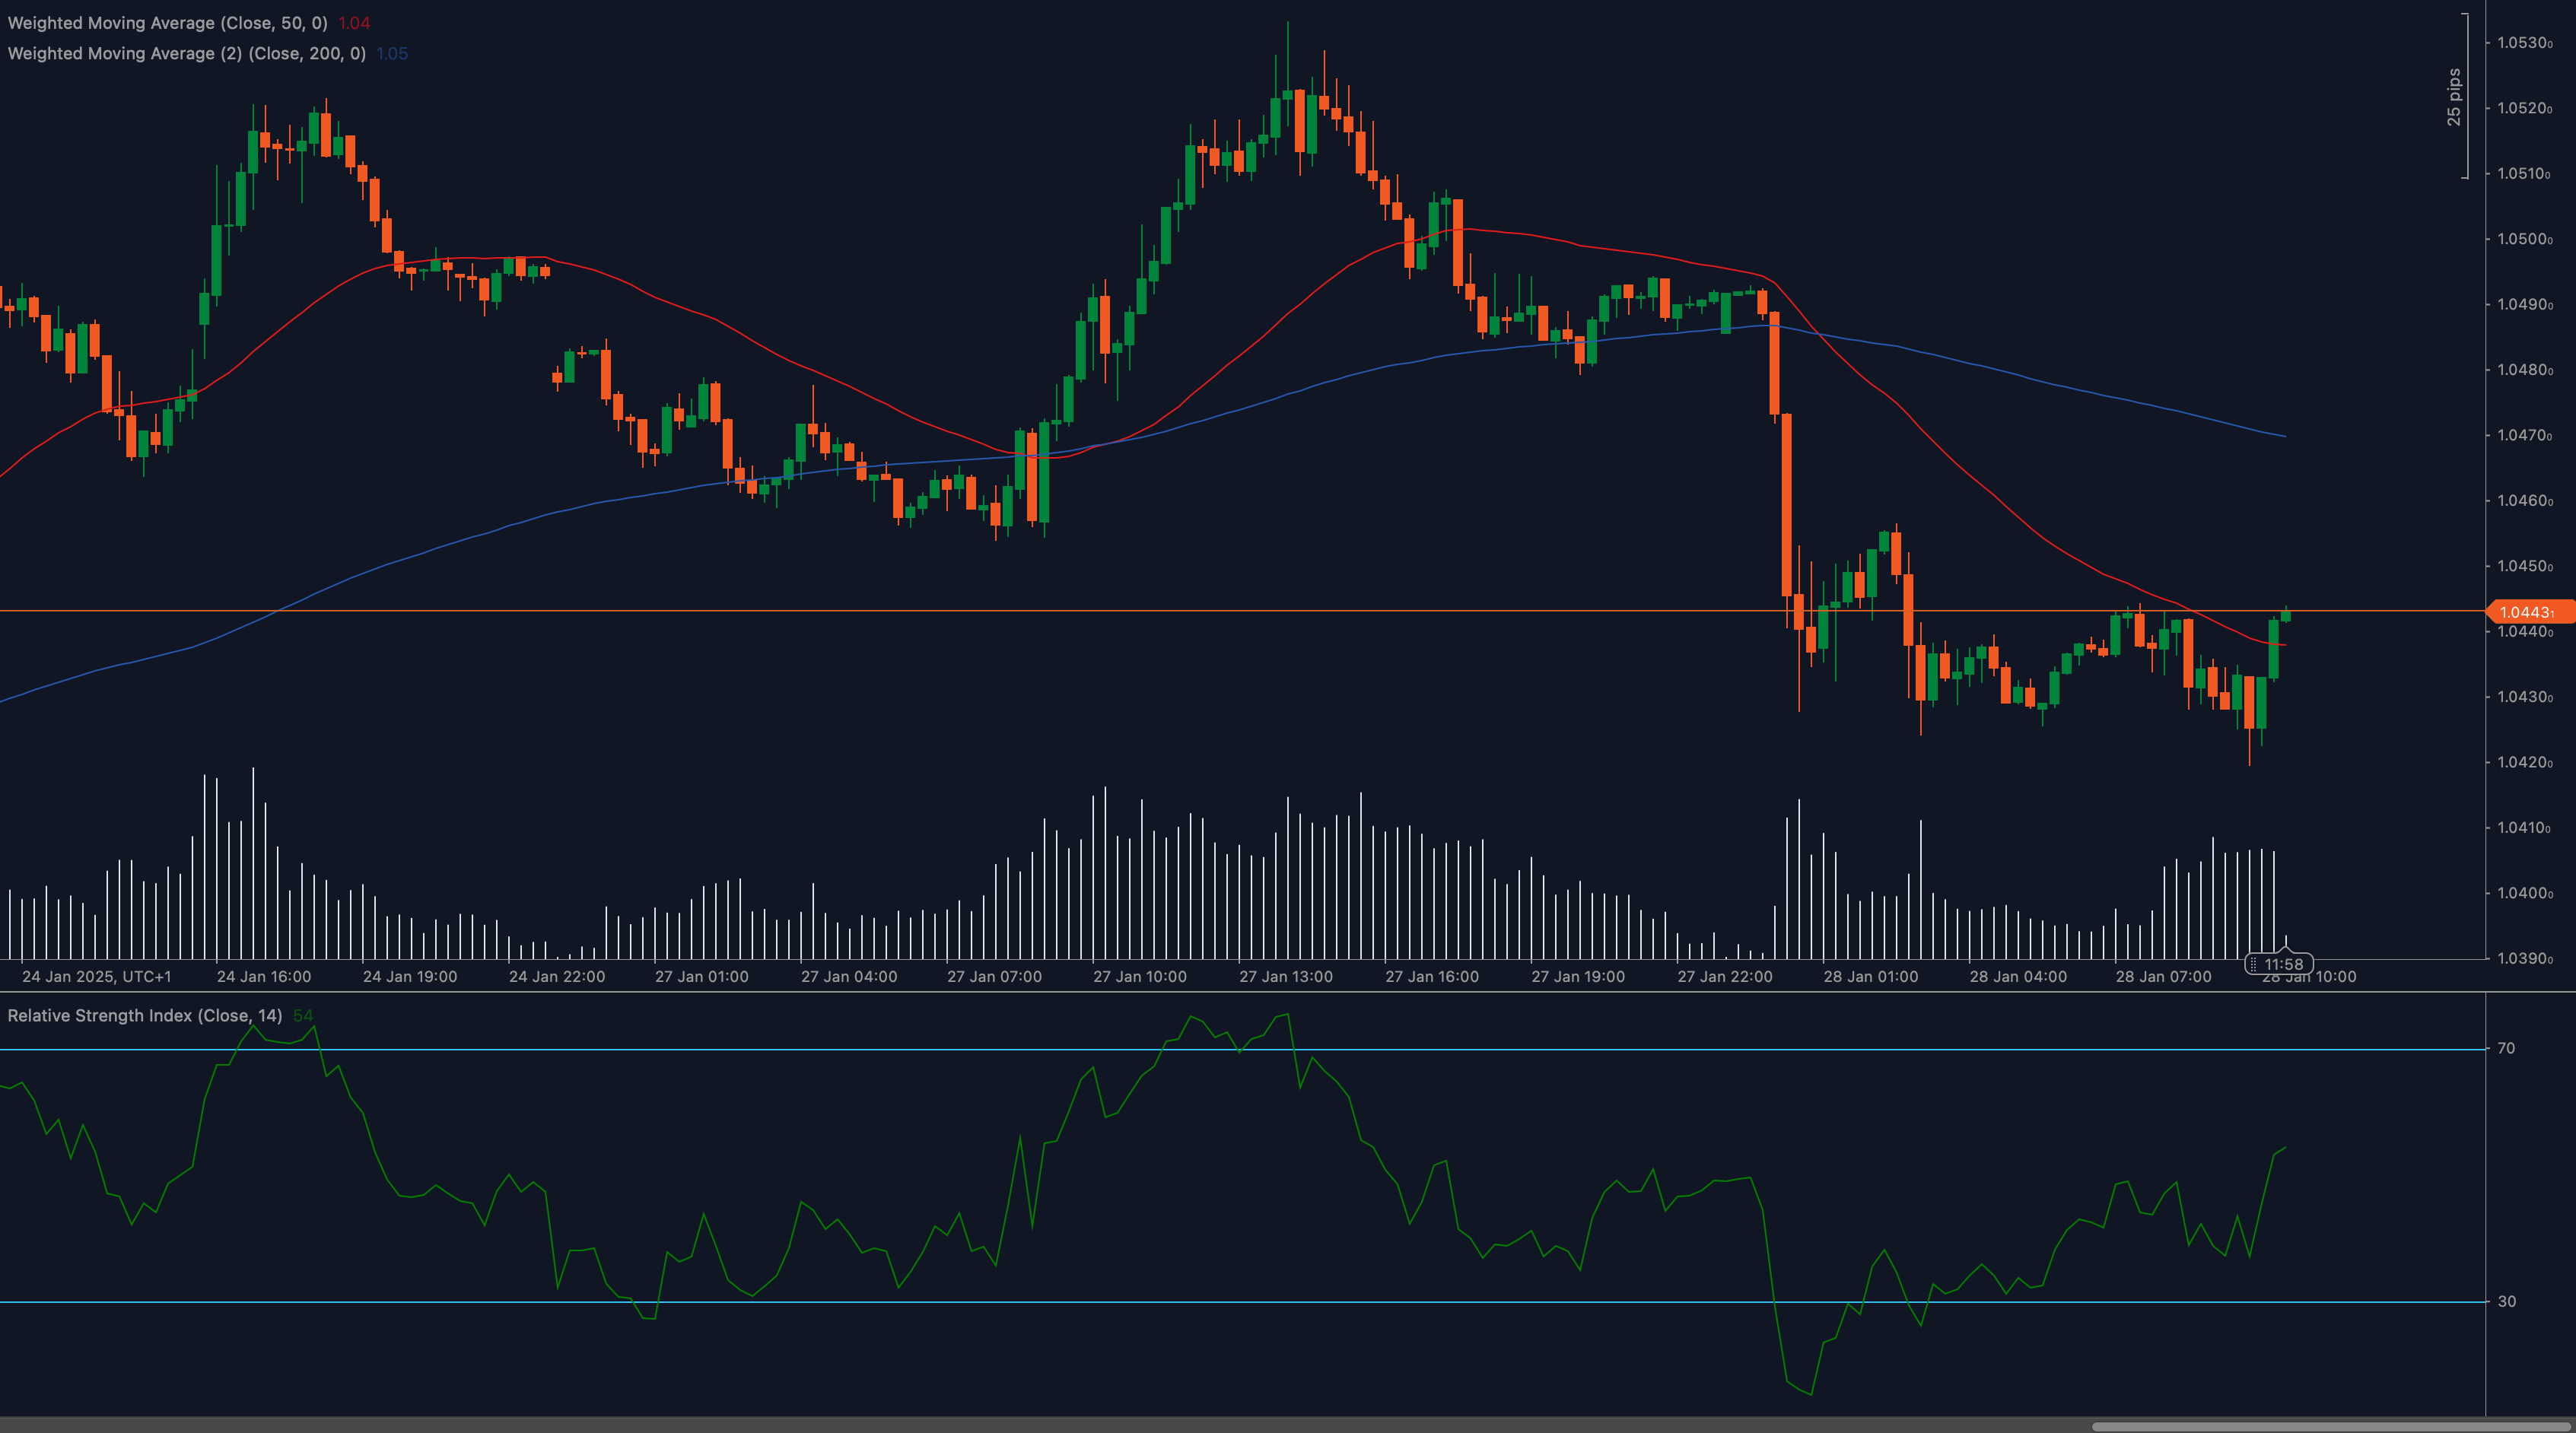The height and width of the screenshot is (1433, 2576).
Task: Click the 27 Jan 10:00 time axis label
Action: (x=1140, y=976)
